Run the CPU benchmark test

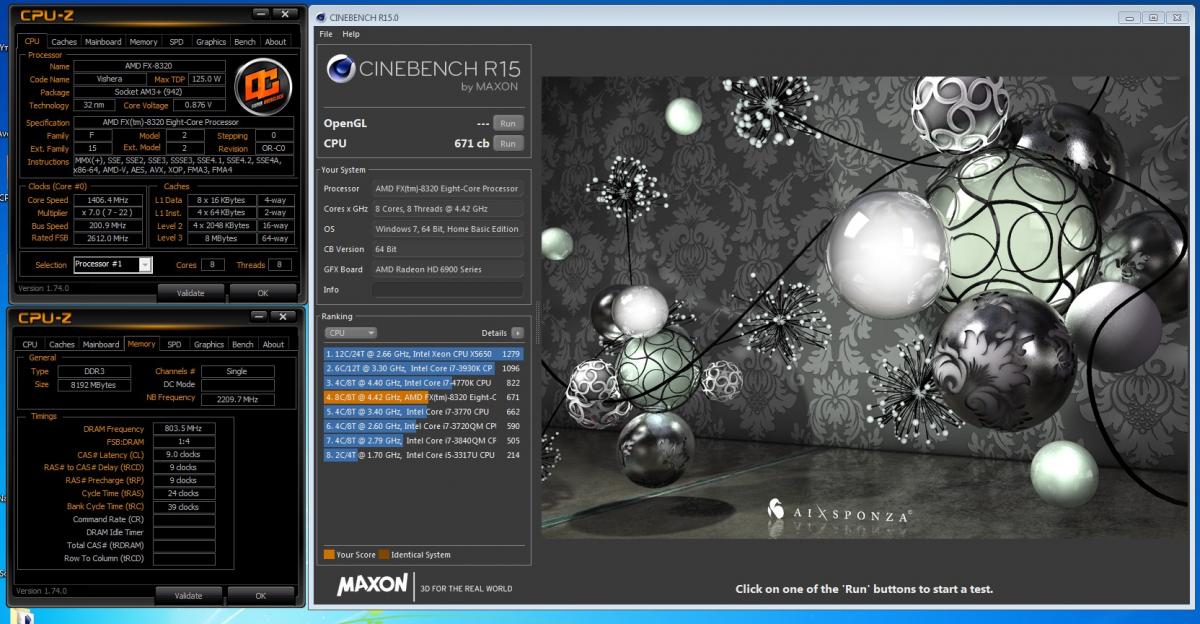coord(508,143)
